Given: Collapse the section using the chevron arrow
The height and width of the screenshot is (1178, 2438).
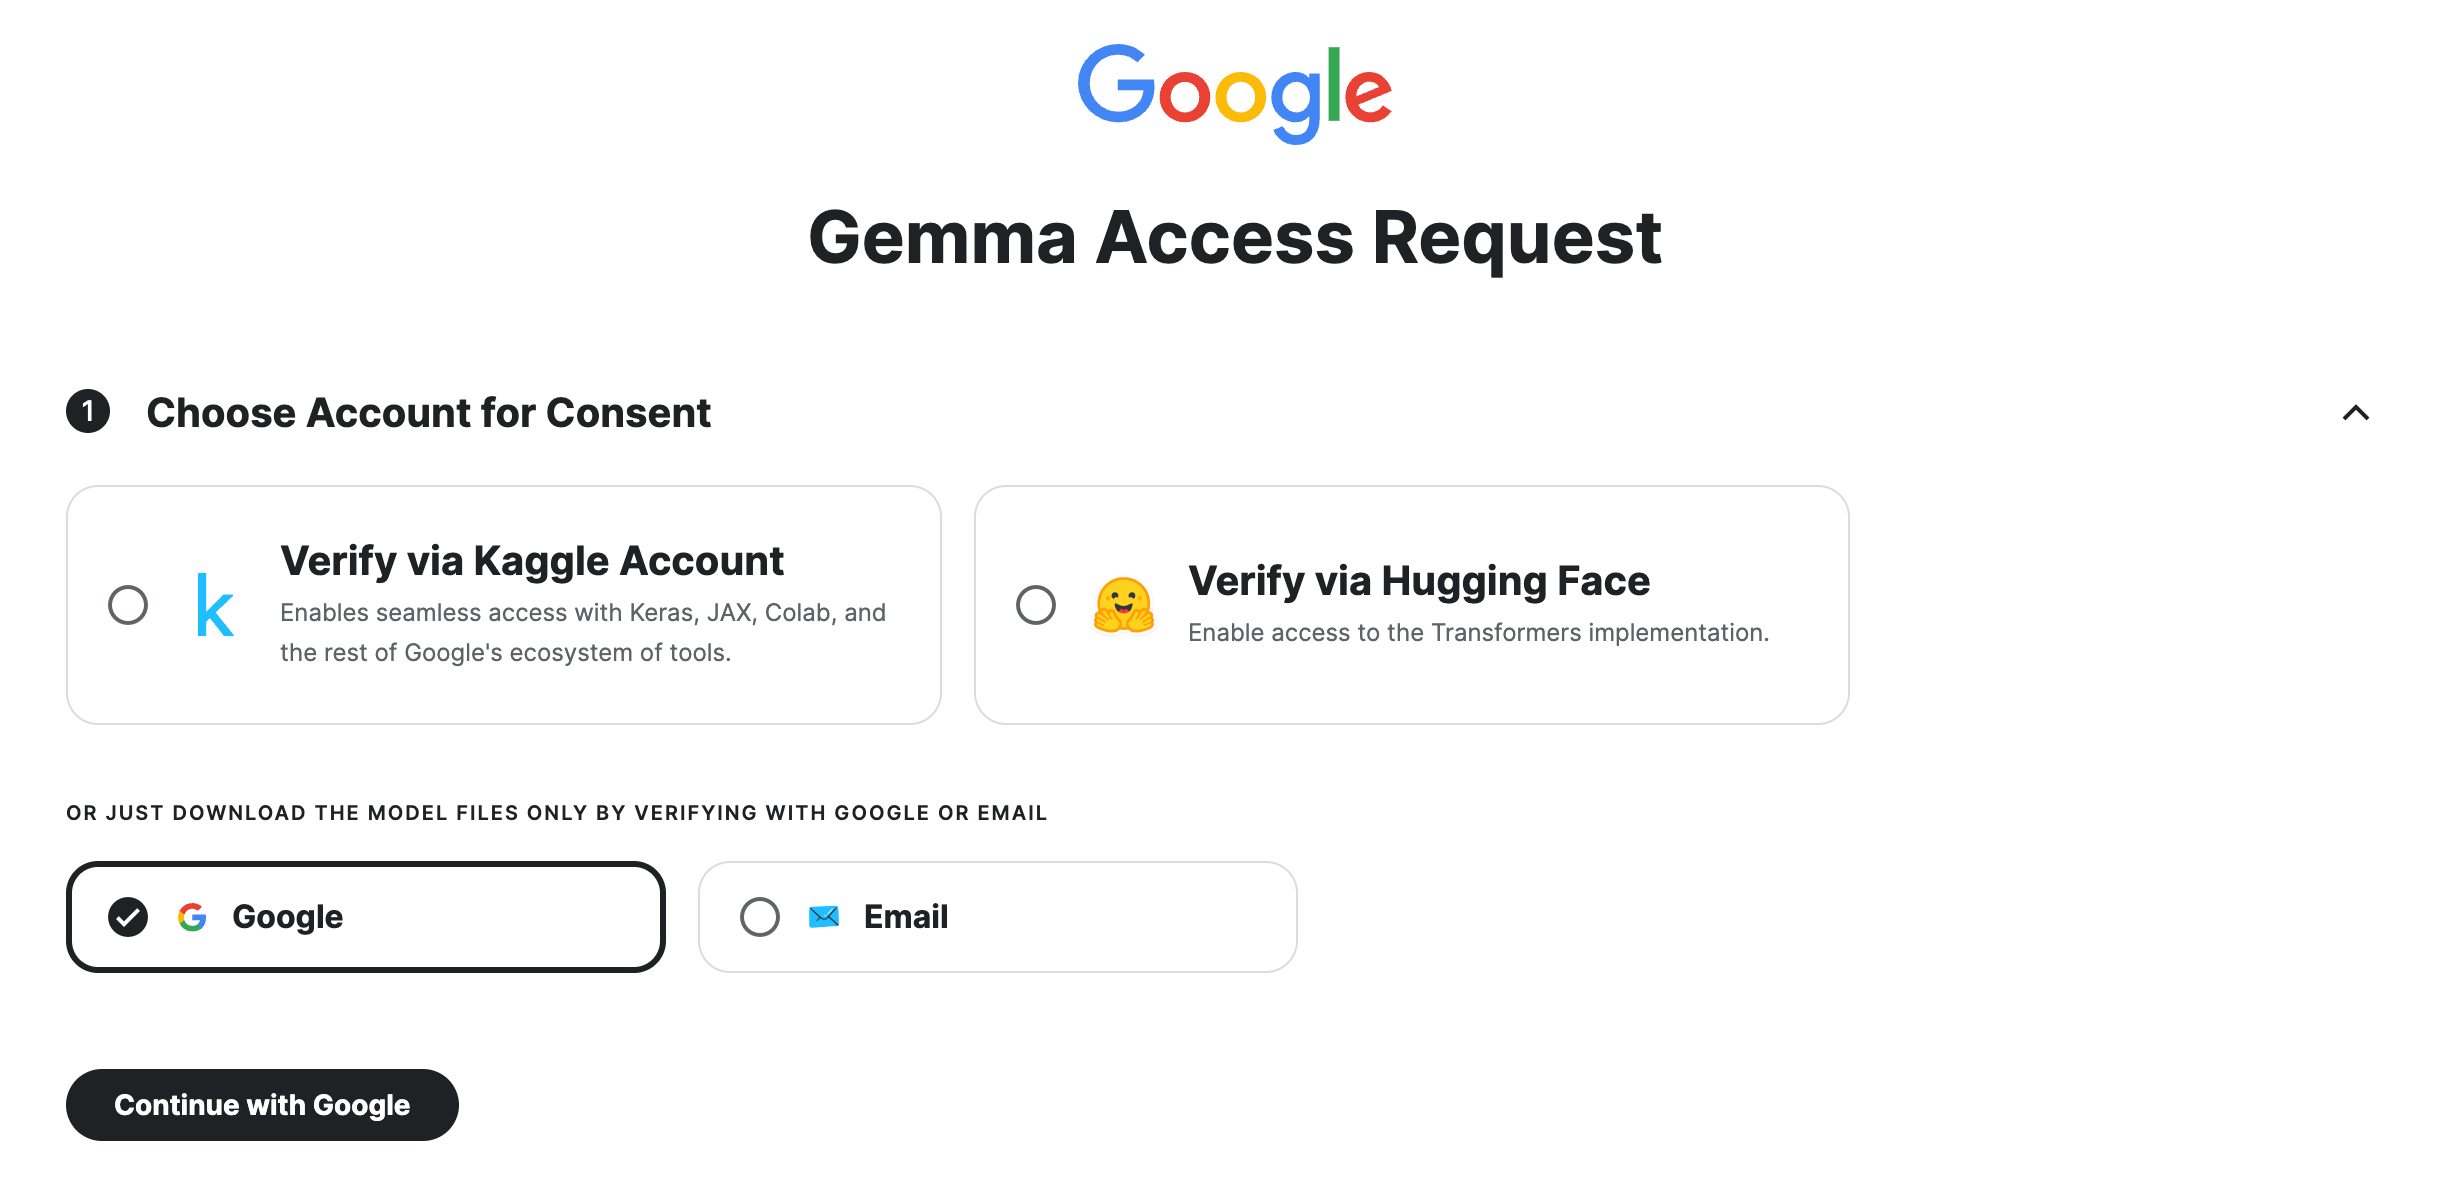Looking at the screenshot, I should click(x=2355, y=413).
